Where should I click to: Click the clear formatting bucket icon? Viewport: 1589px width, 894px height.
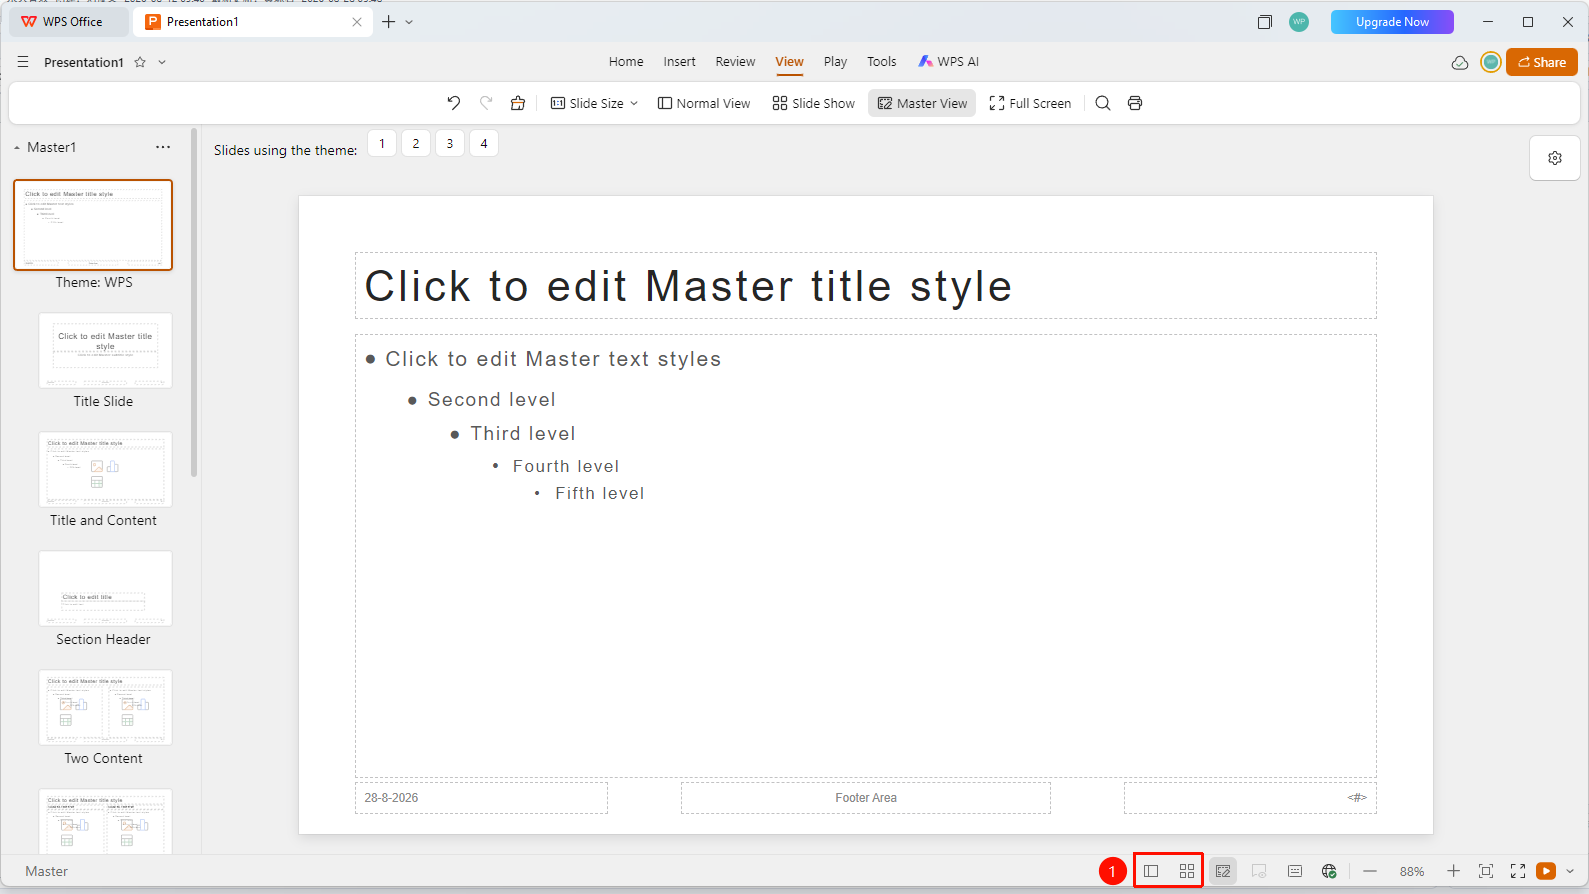click(x=518, y=103)
